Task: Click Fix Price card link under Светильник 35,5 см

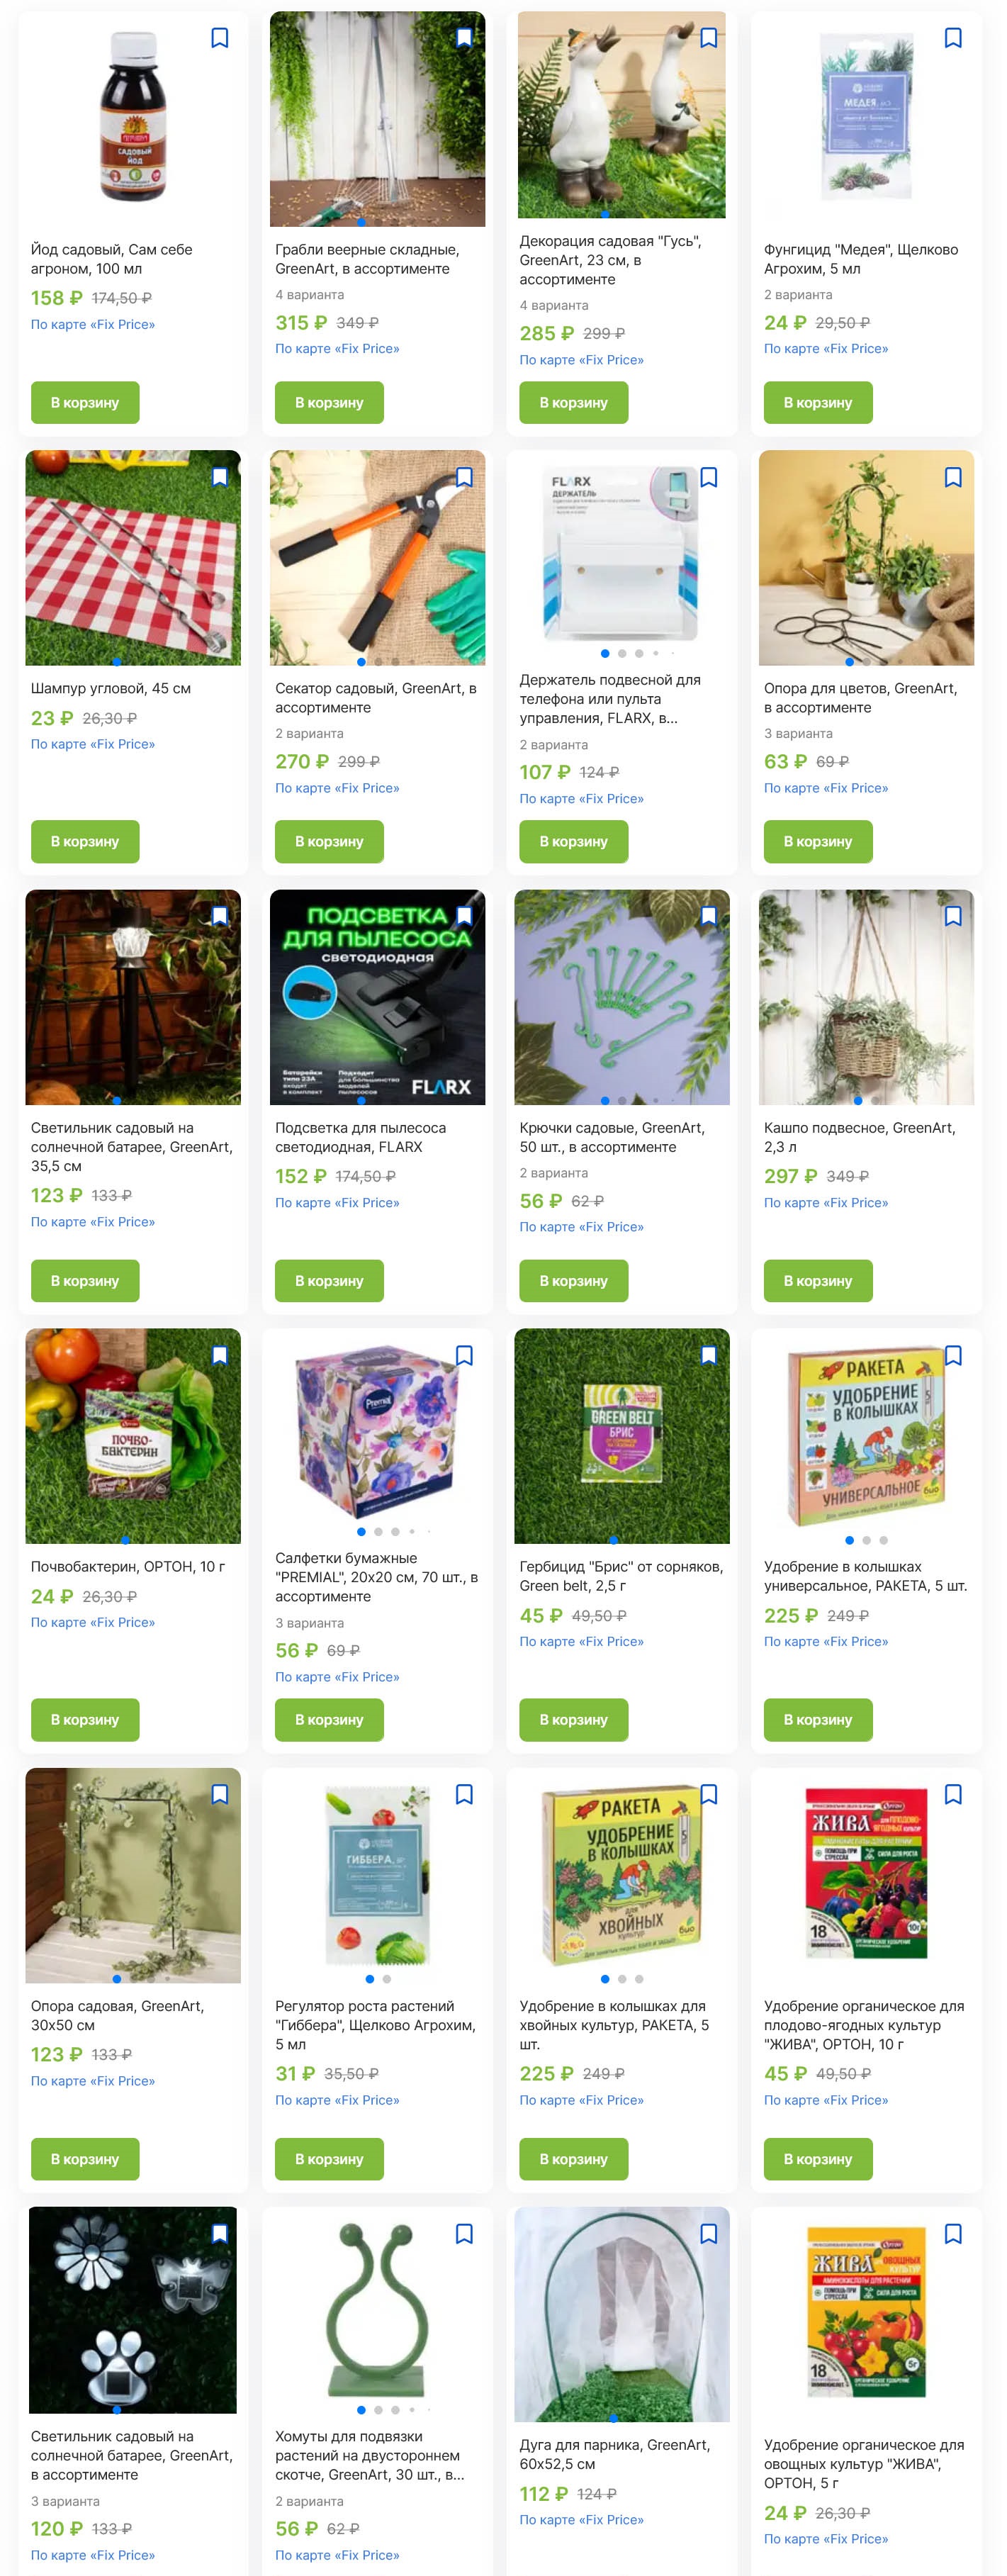Action: point(93,1222)
